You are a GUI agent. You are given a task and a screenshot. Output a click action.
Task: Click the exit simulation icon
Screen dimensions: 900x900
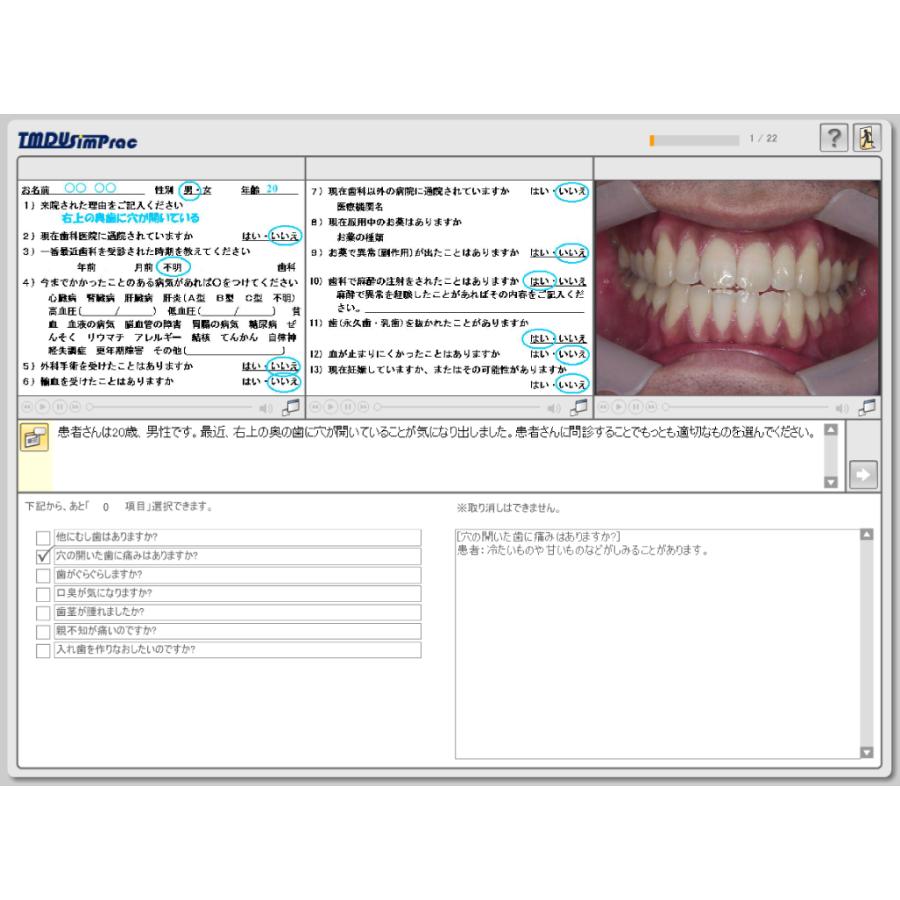867,138
